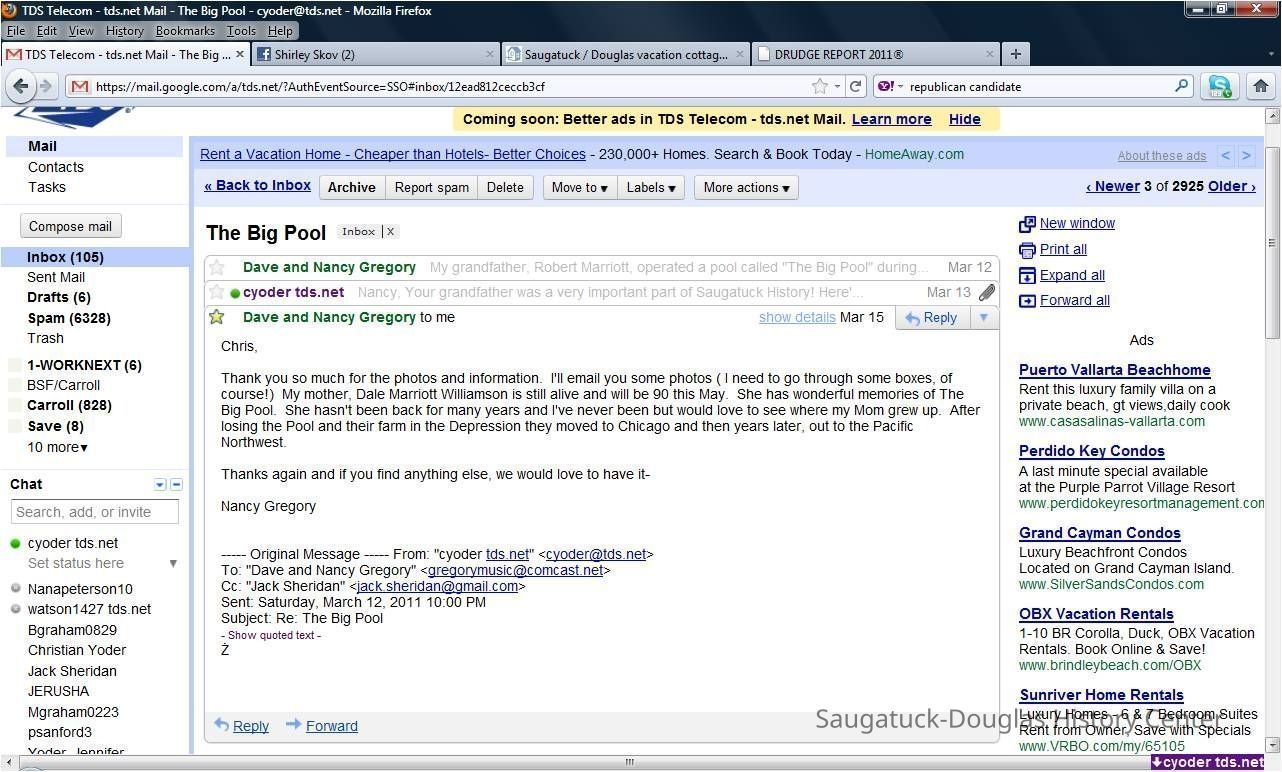Click the Forward all icon
Viewport: 1282px width, 772px height.
point(1027,301)
